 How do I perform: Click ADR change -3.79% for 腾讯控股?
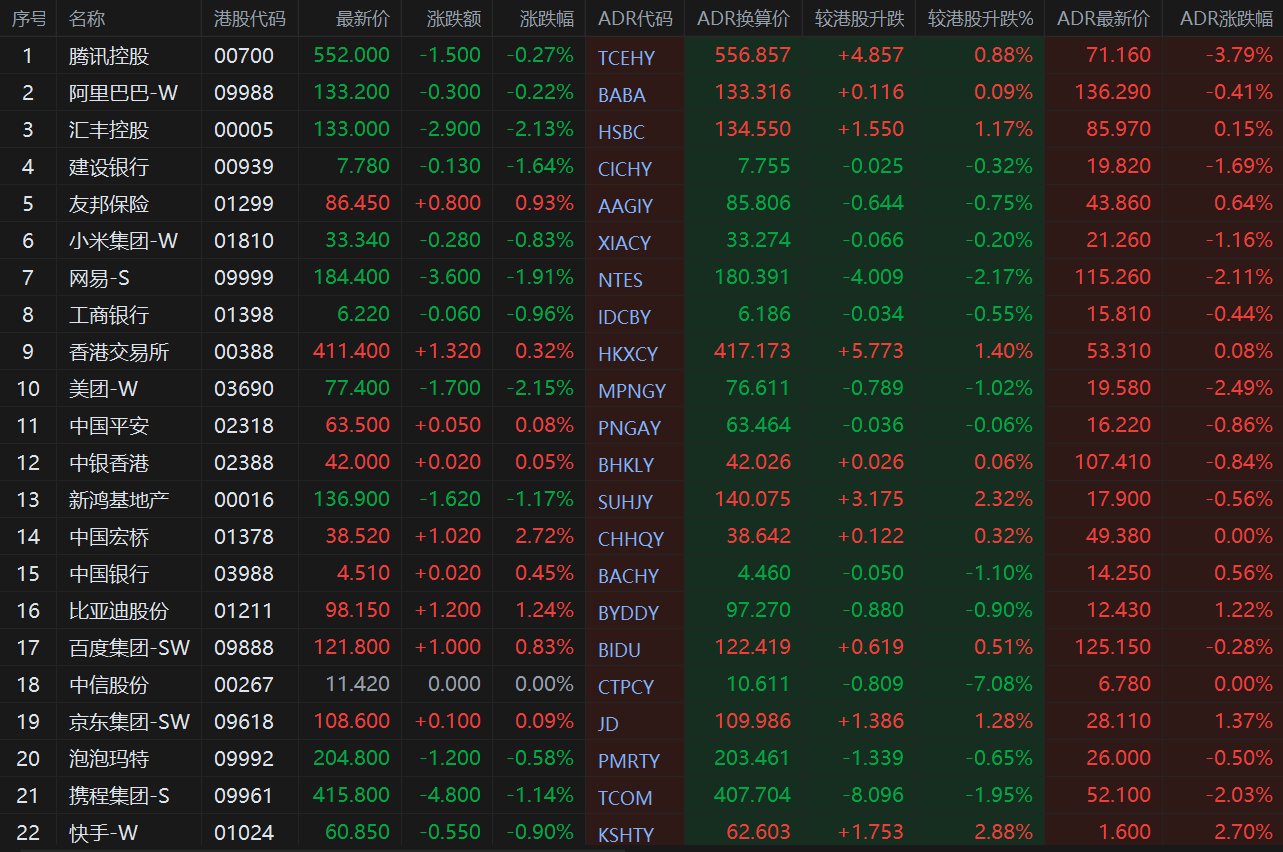click(1240, 56)
